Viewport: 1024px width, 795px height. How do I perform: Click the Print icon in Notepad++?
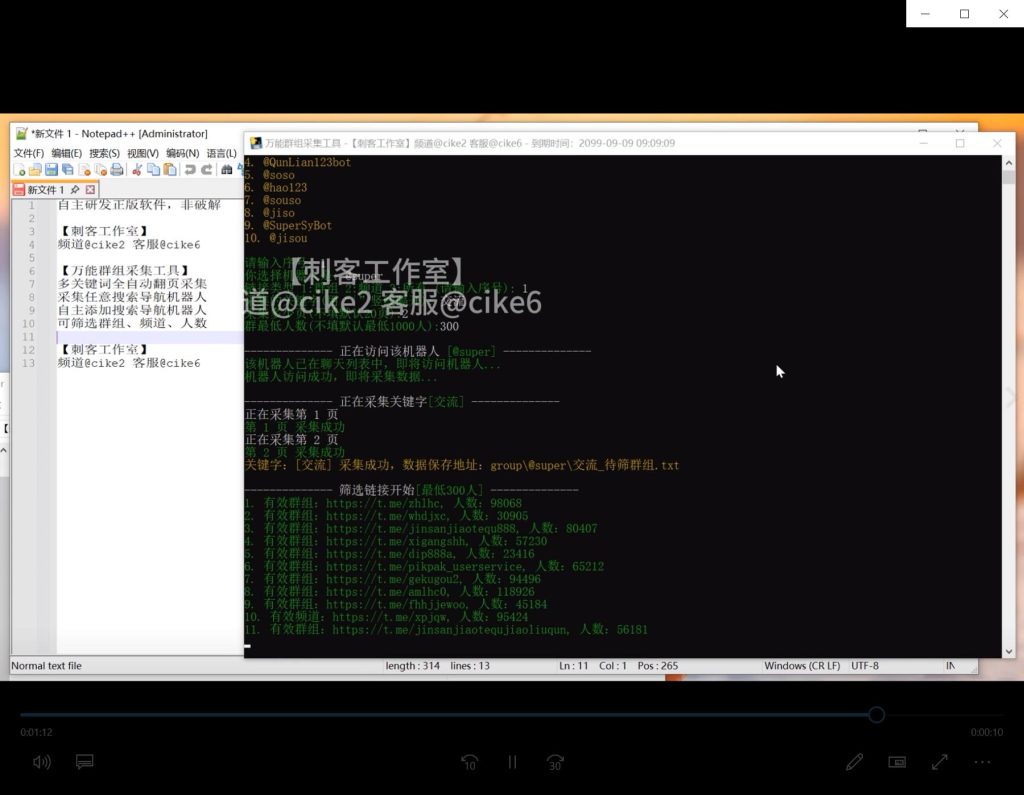[x=117, y=170]
